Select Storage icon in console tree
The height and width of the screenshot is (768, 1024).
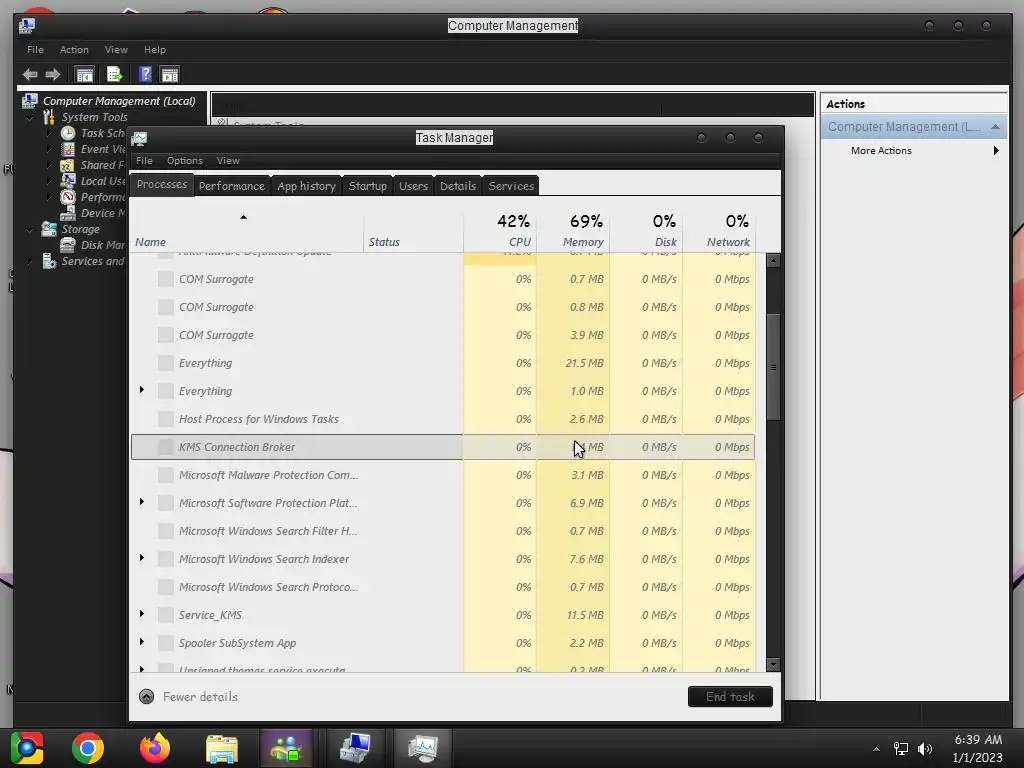tap(49, 229)
